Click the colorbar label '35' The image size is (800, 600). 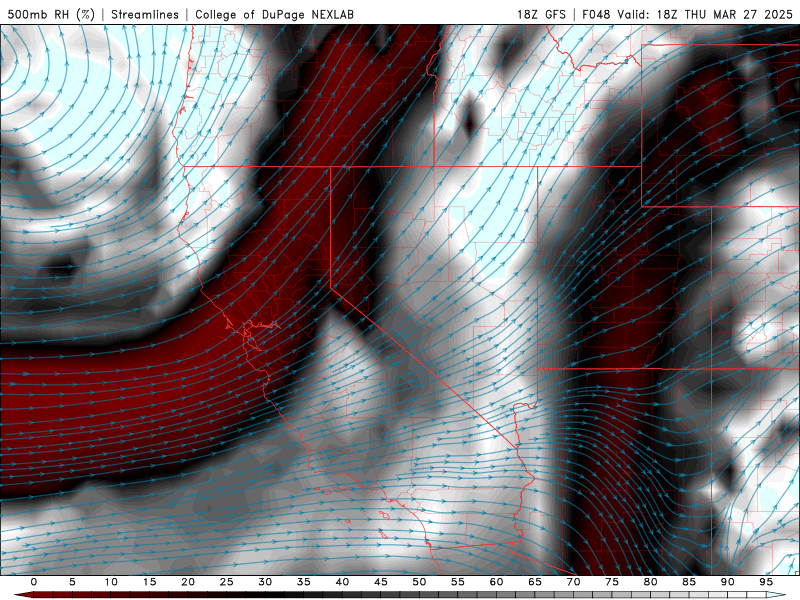(x=304, y=582)
